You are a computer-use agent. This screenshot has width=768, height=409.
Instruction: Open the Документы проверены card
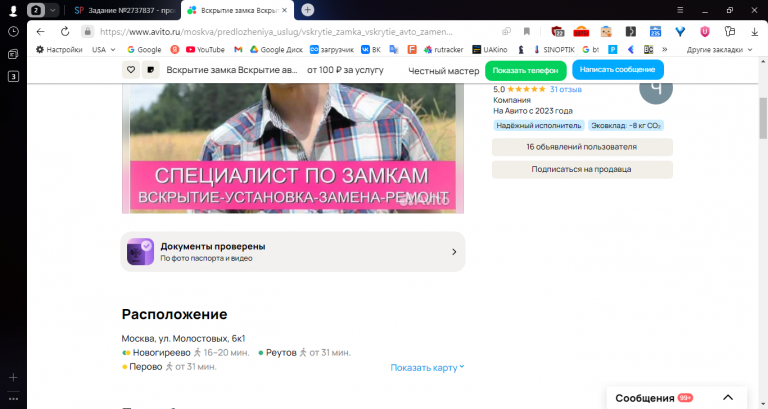(x=293, y=252)
